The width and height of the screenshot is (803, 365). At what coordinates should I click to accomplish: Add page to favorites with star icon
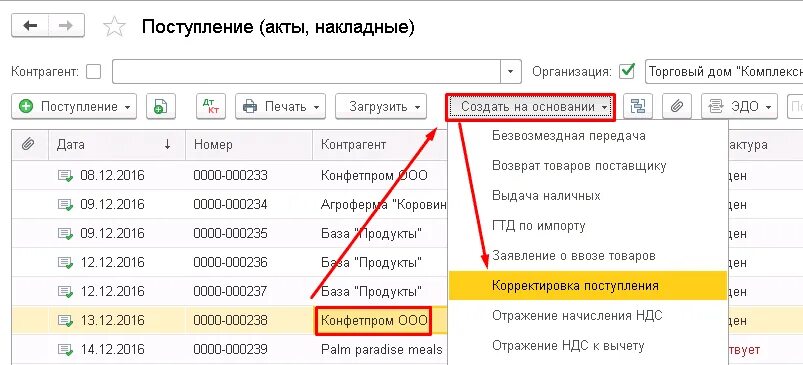tap(114, 27)
